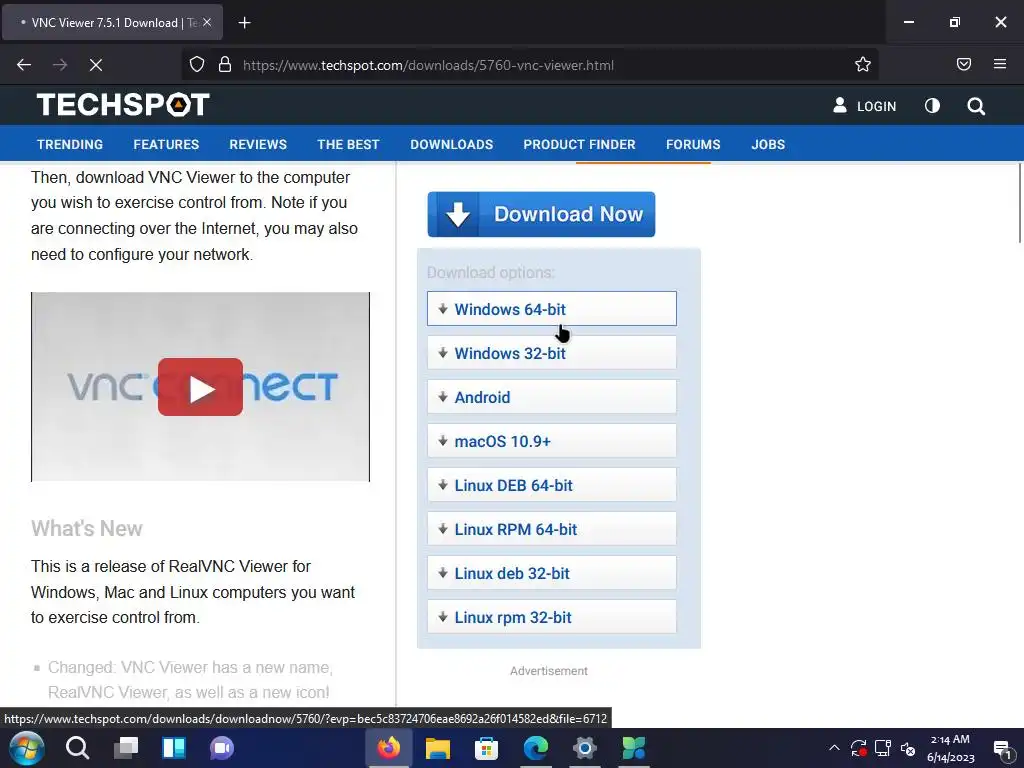The height and width of the screenshot is (768, 1024).
Task: Open the PRODUCT FINDER menu
Action: pos(579,144)
